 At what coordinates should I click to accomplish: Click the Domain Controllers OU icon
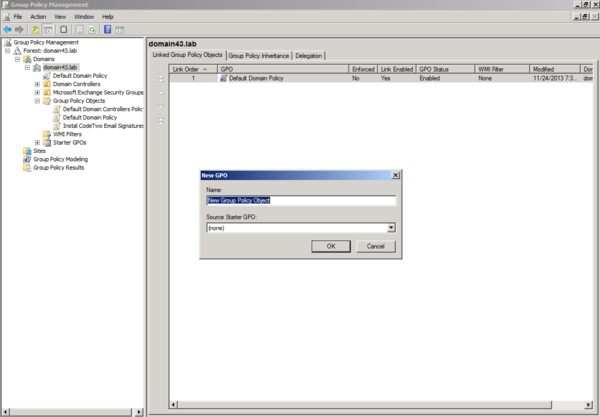[47, 84]
